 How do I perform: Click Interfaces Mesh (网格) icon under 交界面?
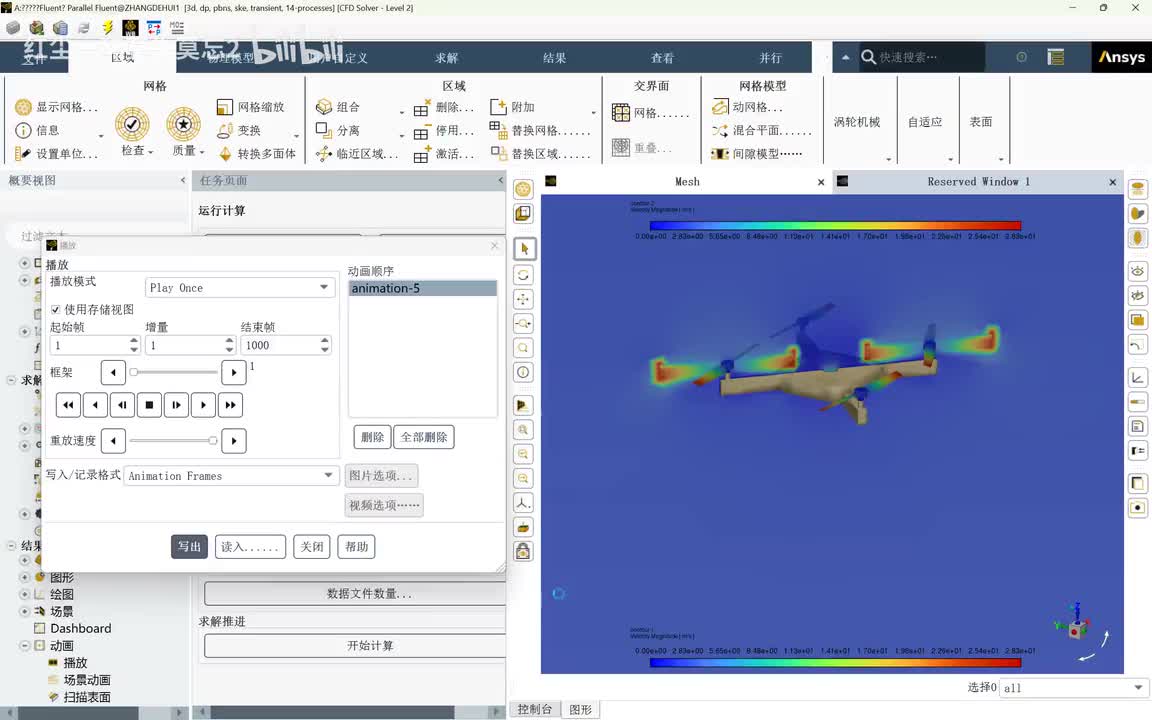621,112
